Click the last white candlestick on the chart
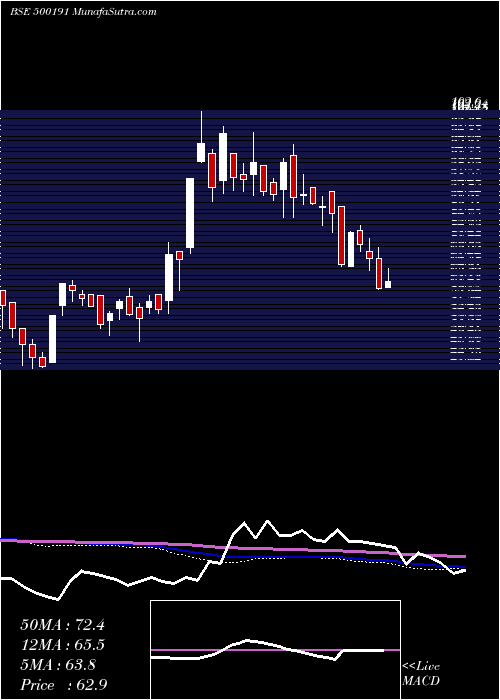Viewport: 500px width, 700px height. click(x=388, y=284)
